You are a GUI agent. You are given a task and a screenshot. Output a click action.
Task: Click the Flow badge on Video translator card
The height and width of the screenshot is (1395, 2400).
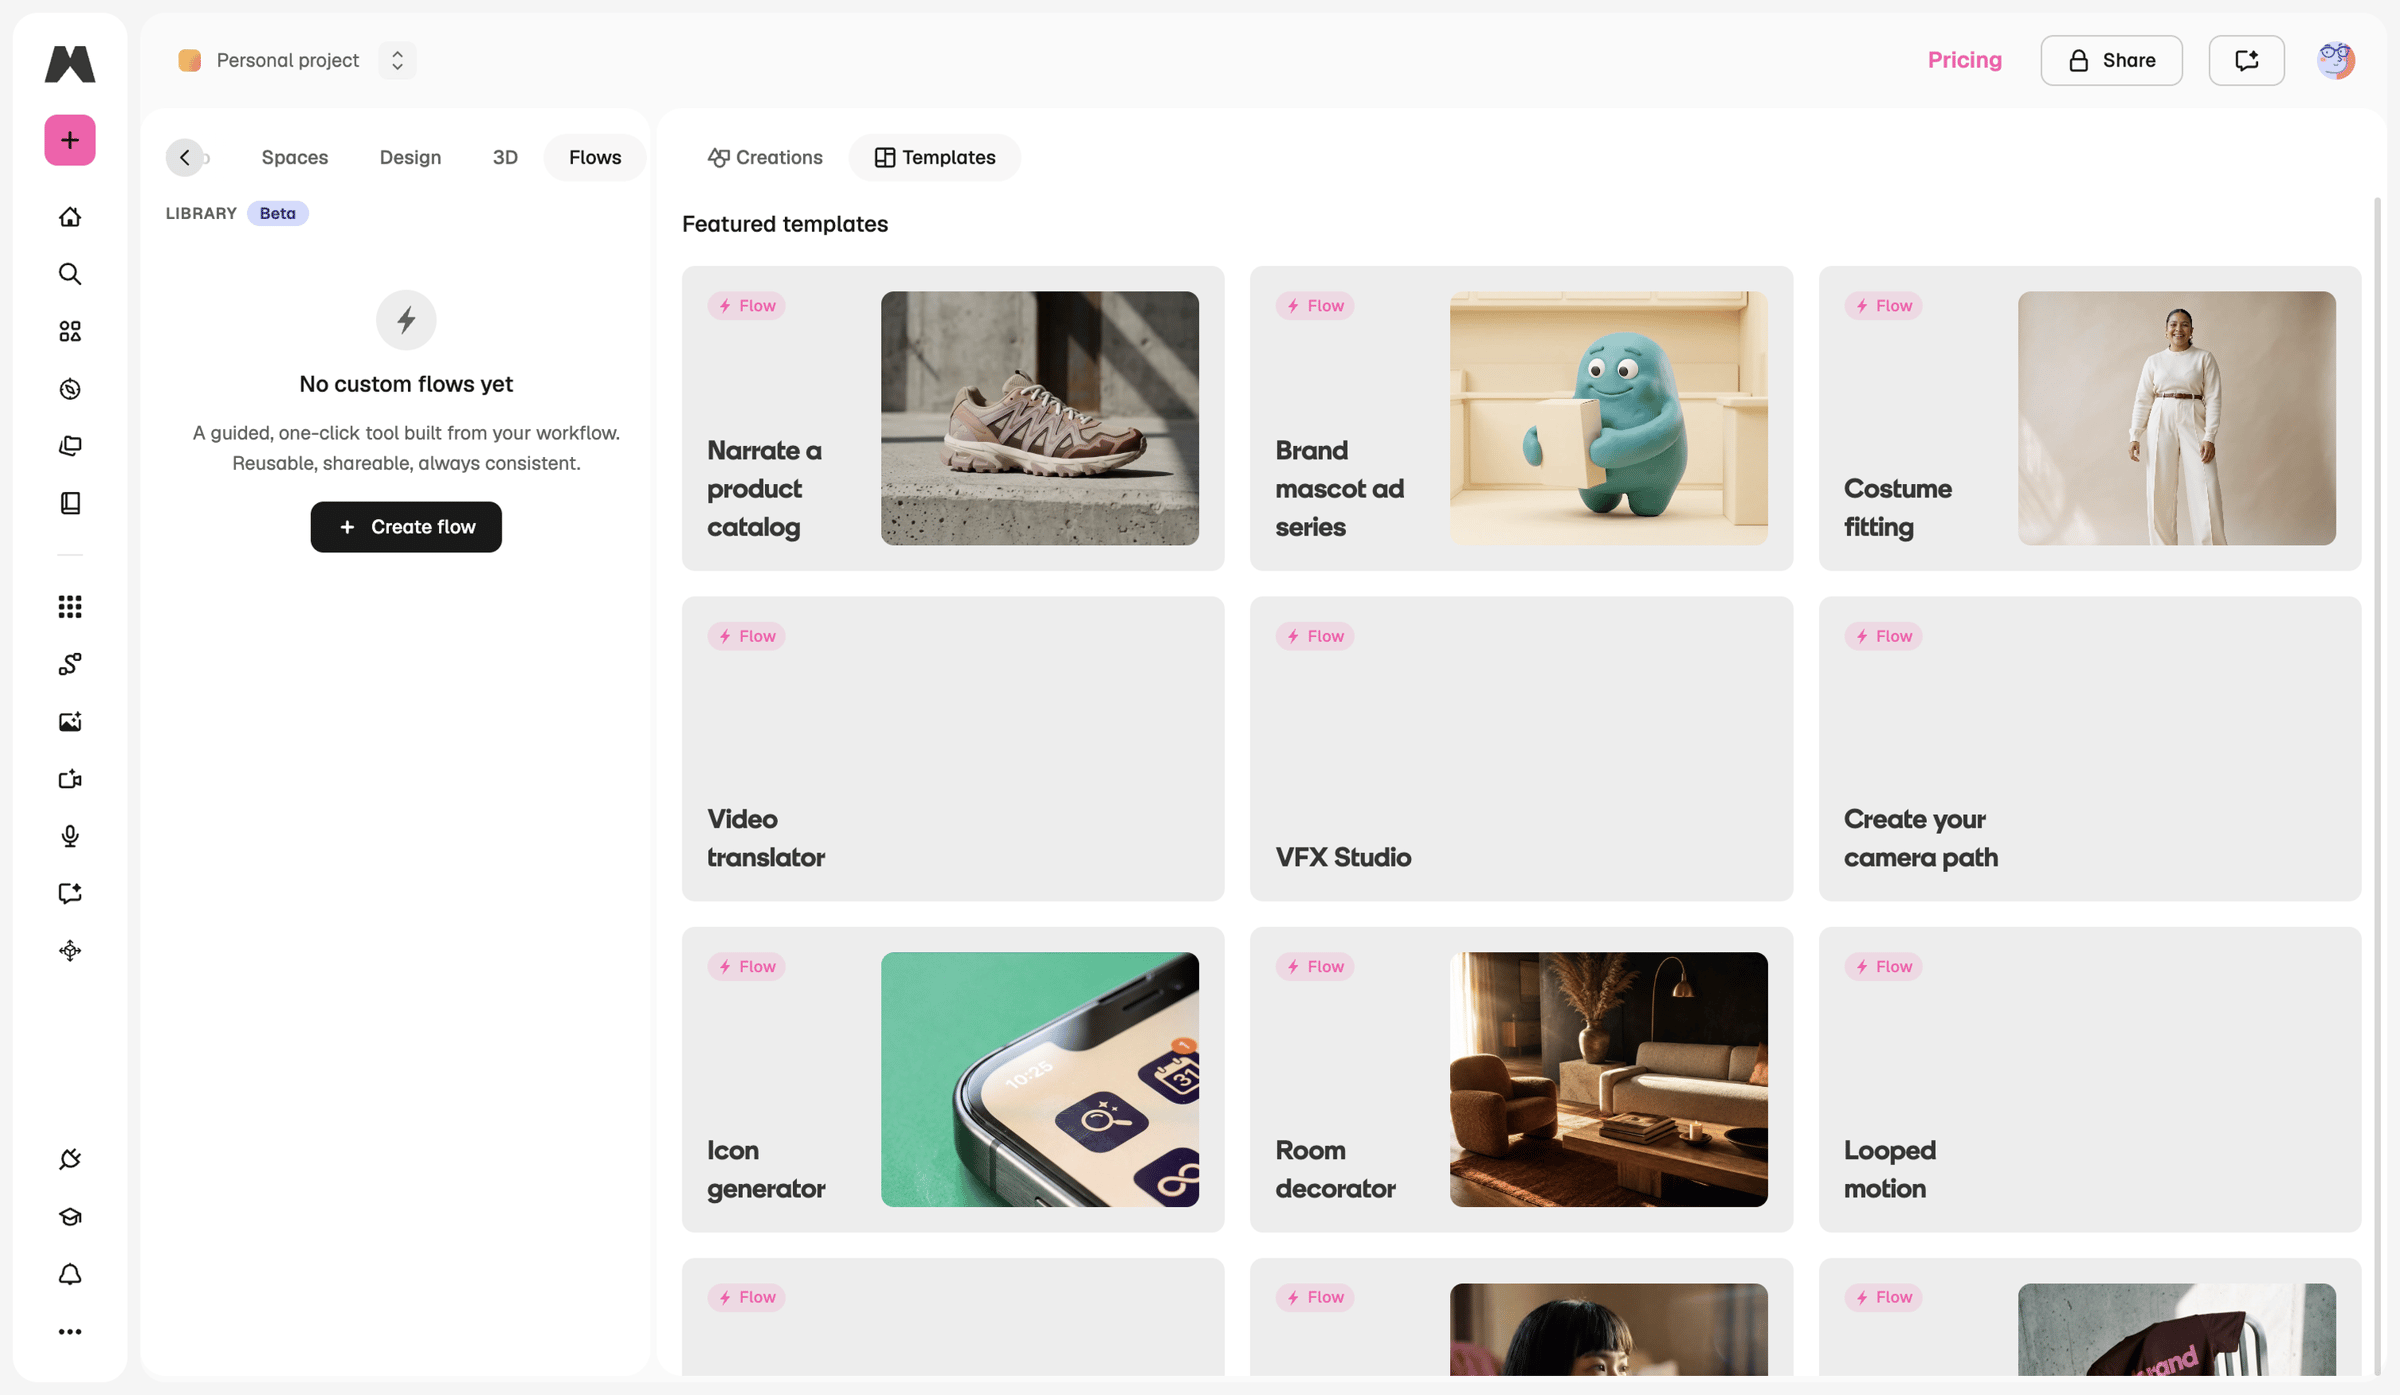pos(746,636)
